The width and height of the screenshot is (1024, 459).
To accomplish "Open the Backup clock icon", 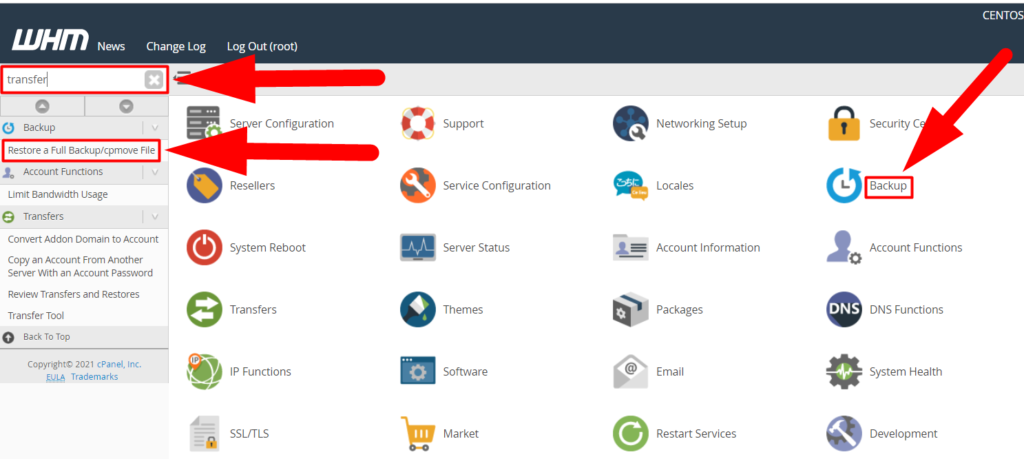I will pos(844,185).
